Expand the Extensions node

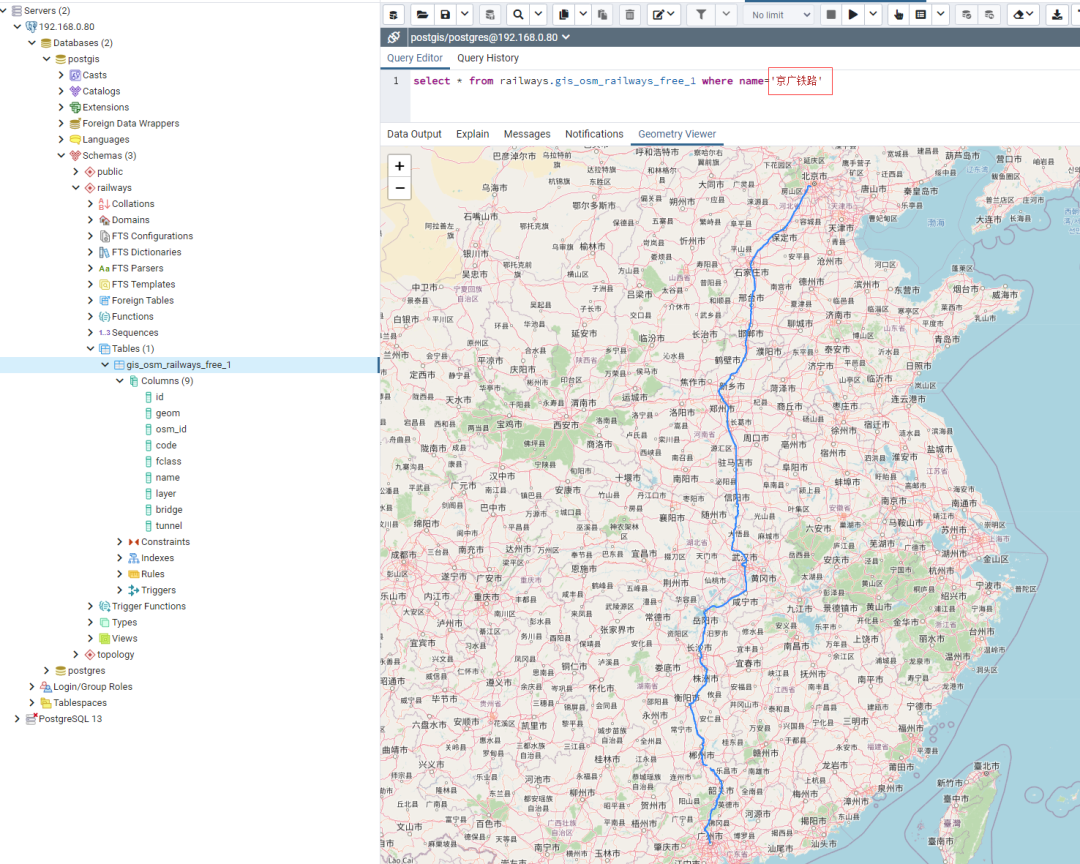coord(61,107)
